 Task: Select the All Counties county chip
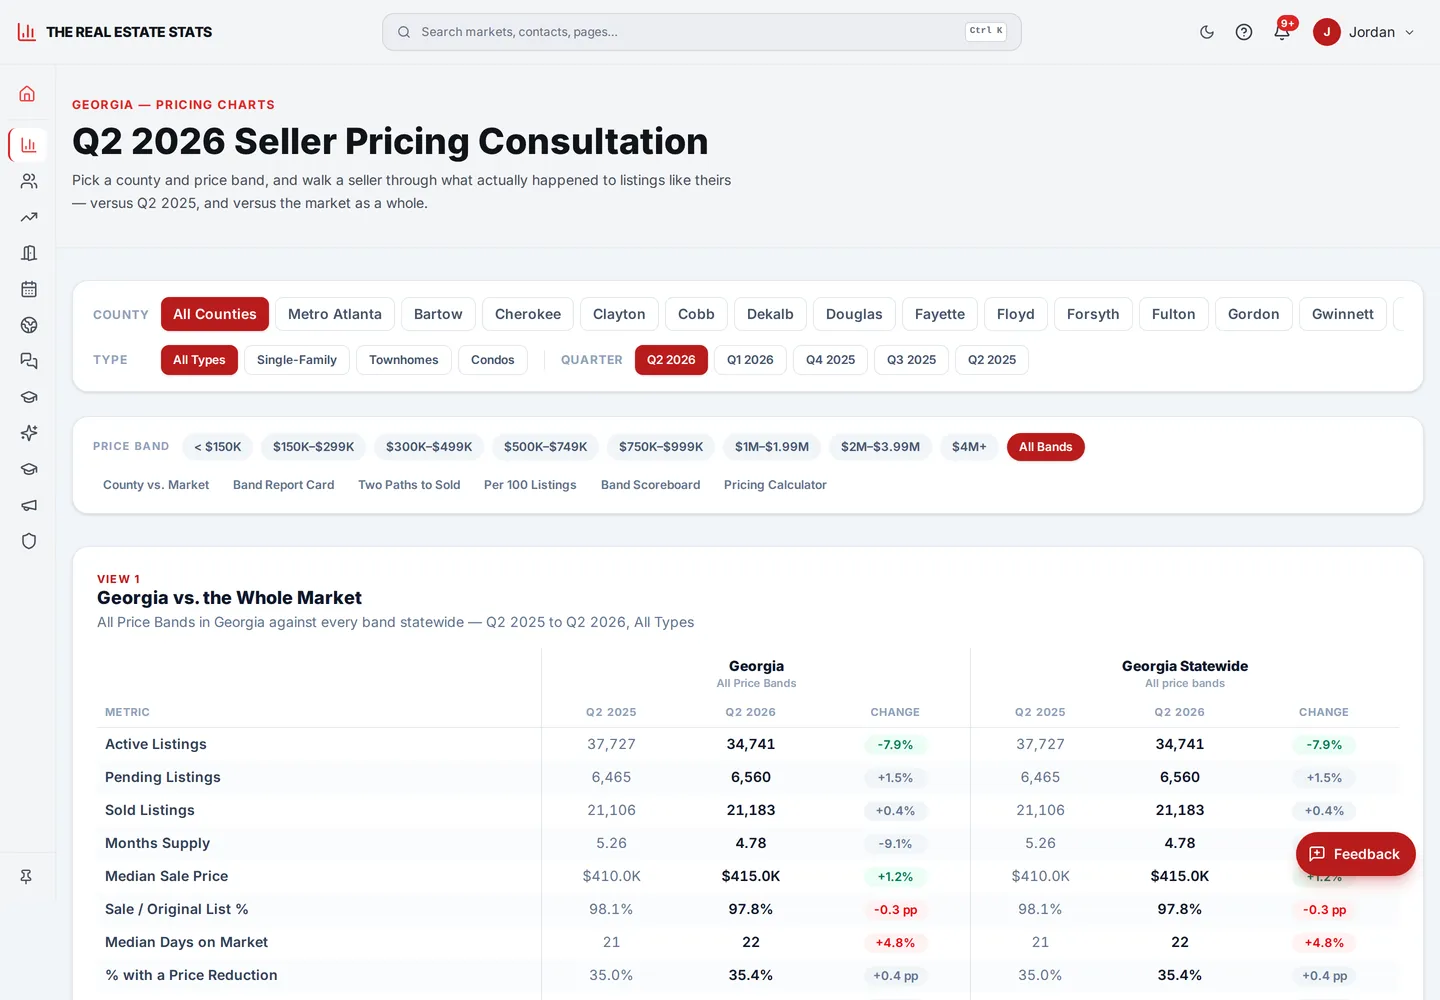pyautogui.click(x=215, y=314)
